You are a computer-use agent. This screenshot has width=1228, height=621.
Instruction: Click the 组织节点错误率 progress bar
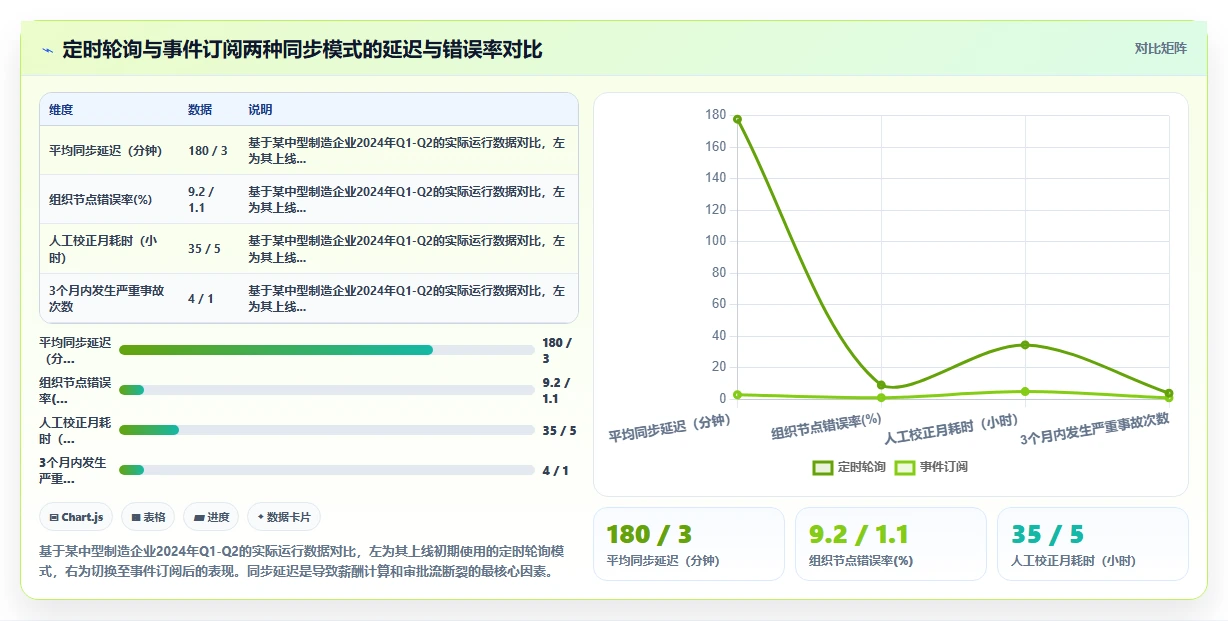tap(326, 390)
